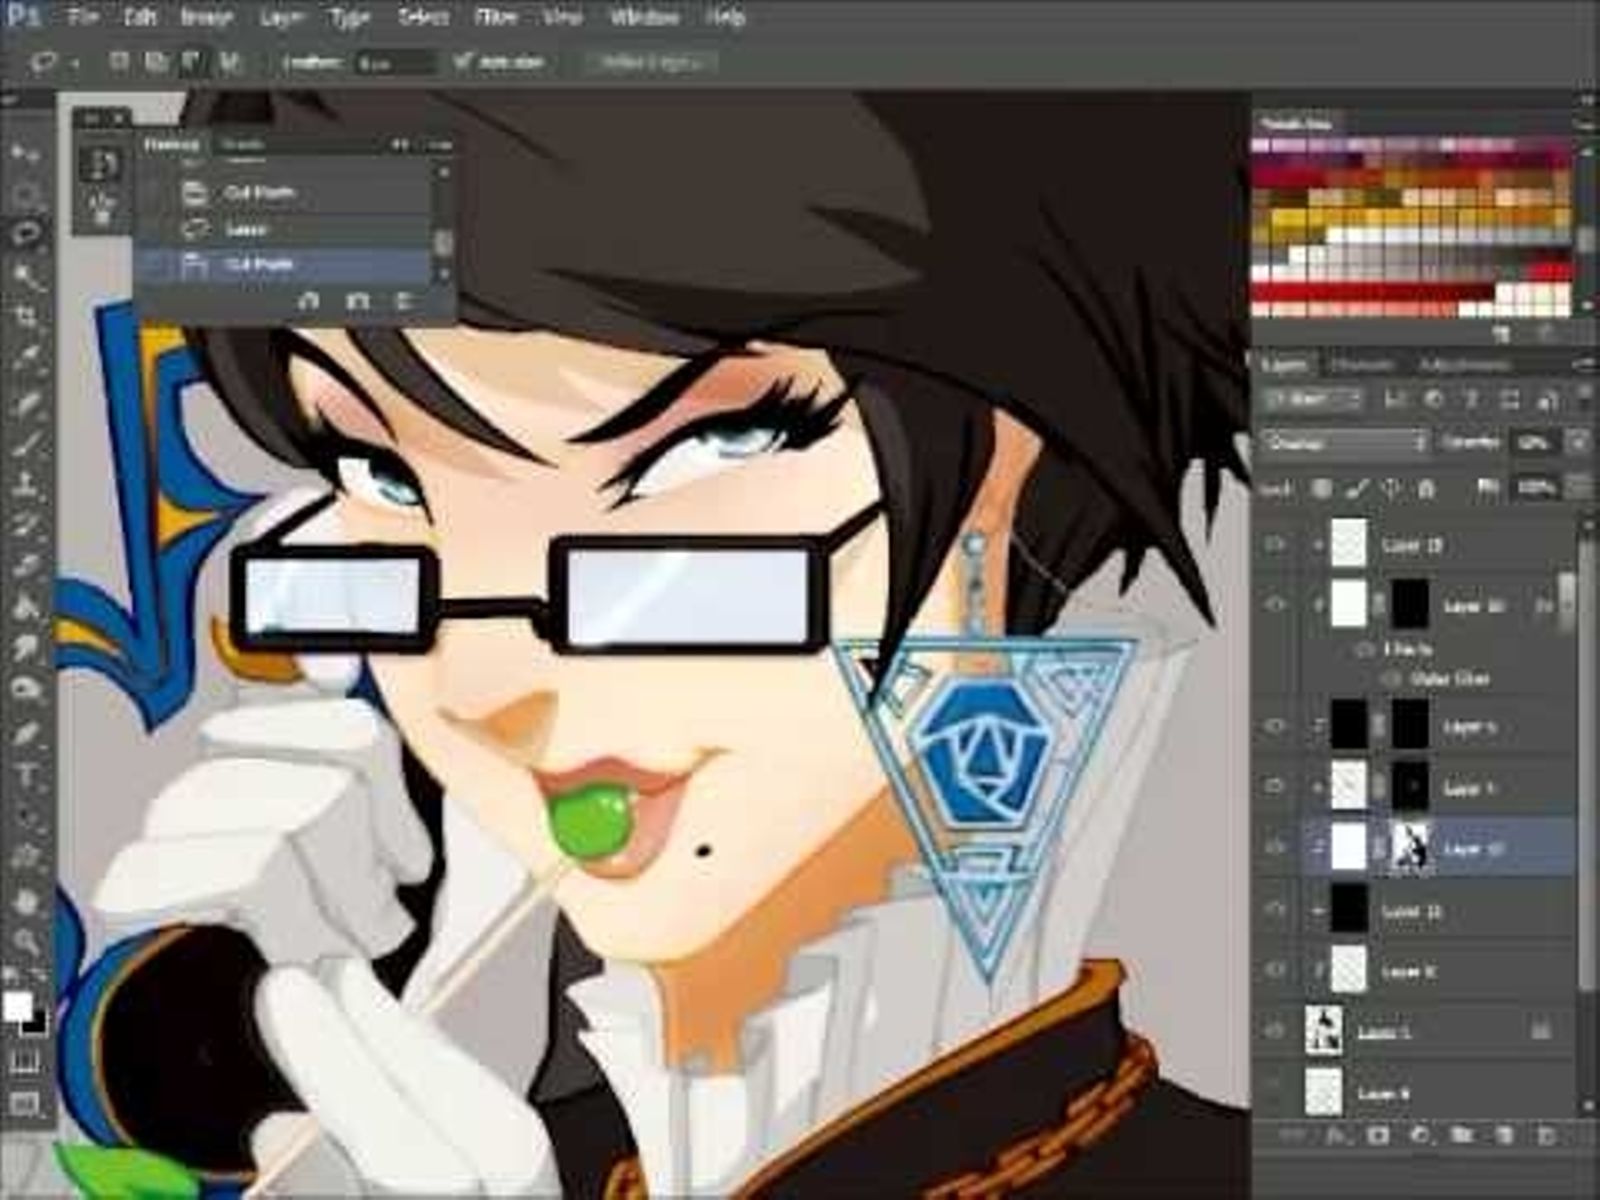Select the Eyedropper tool
Image resolution: width=1600 pixels, height=1200 pixels.
coord(26,359)
